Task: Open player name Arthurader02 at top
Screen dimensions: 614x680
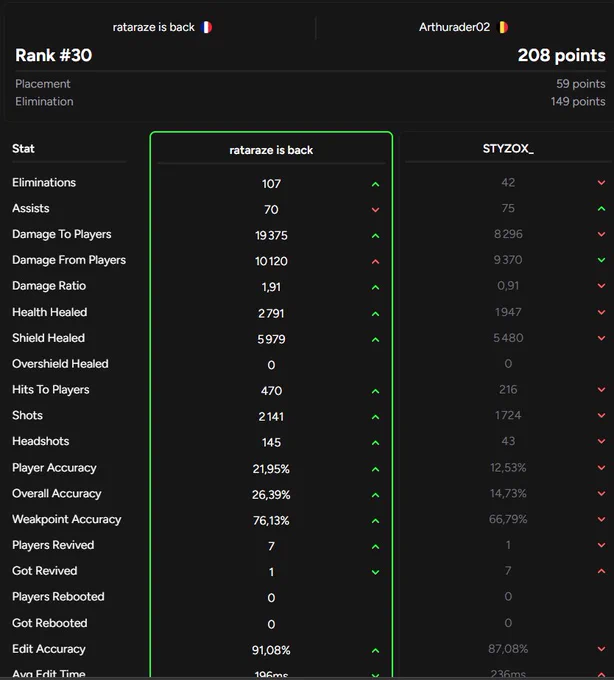Action: pyautogui.click(x=454, y=27)
